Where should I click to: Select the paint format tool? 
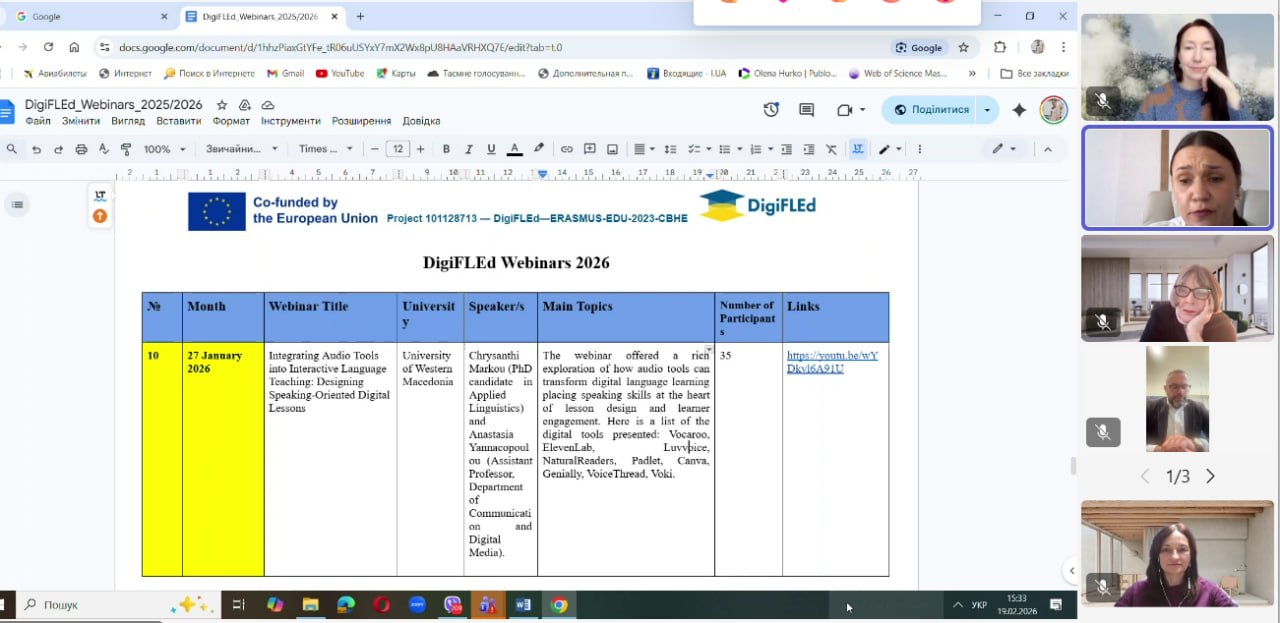pyautogui.click(x=126, y=149)
